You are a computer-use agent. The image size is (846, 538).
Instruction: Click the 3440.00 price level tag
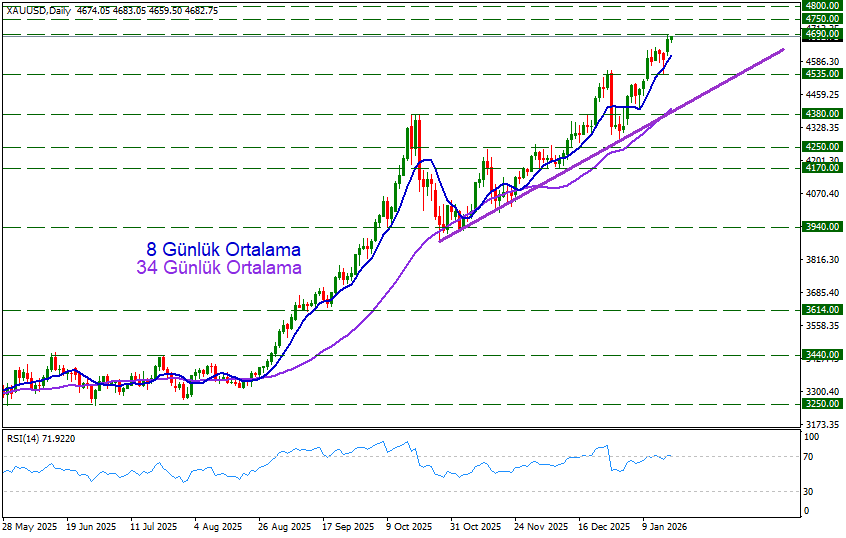[821, 355]
